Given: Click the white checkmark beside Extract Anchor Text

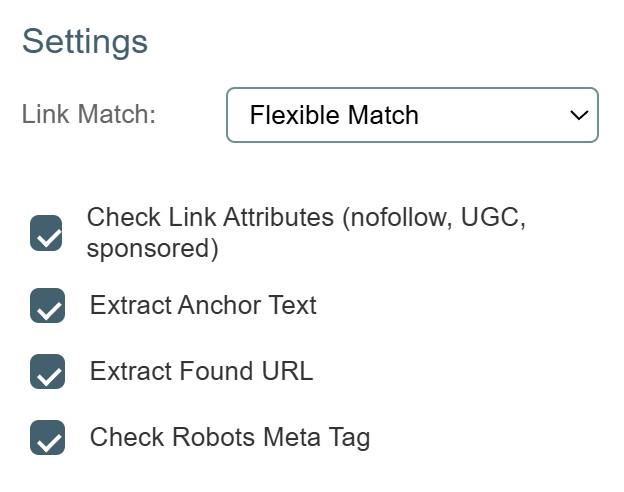Looking at the screenshot, I should (48, 310).
